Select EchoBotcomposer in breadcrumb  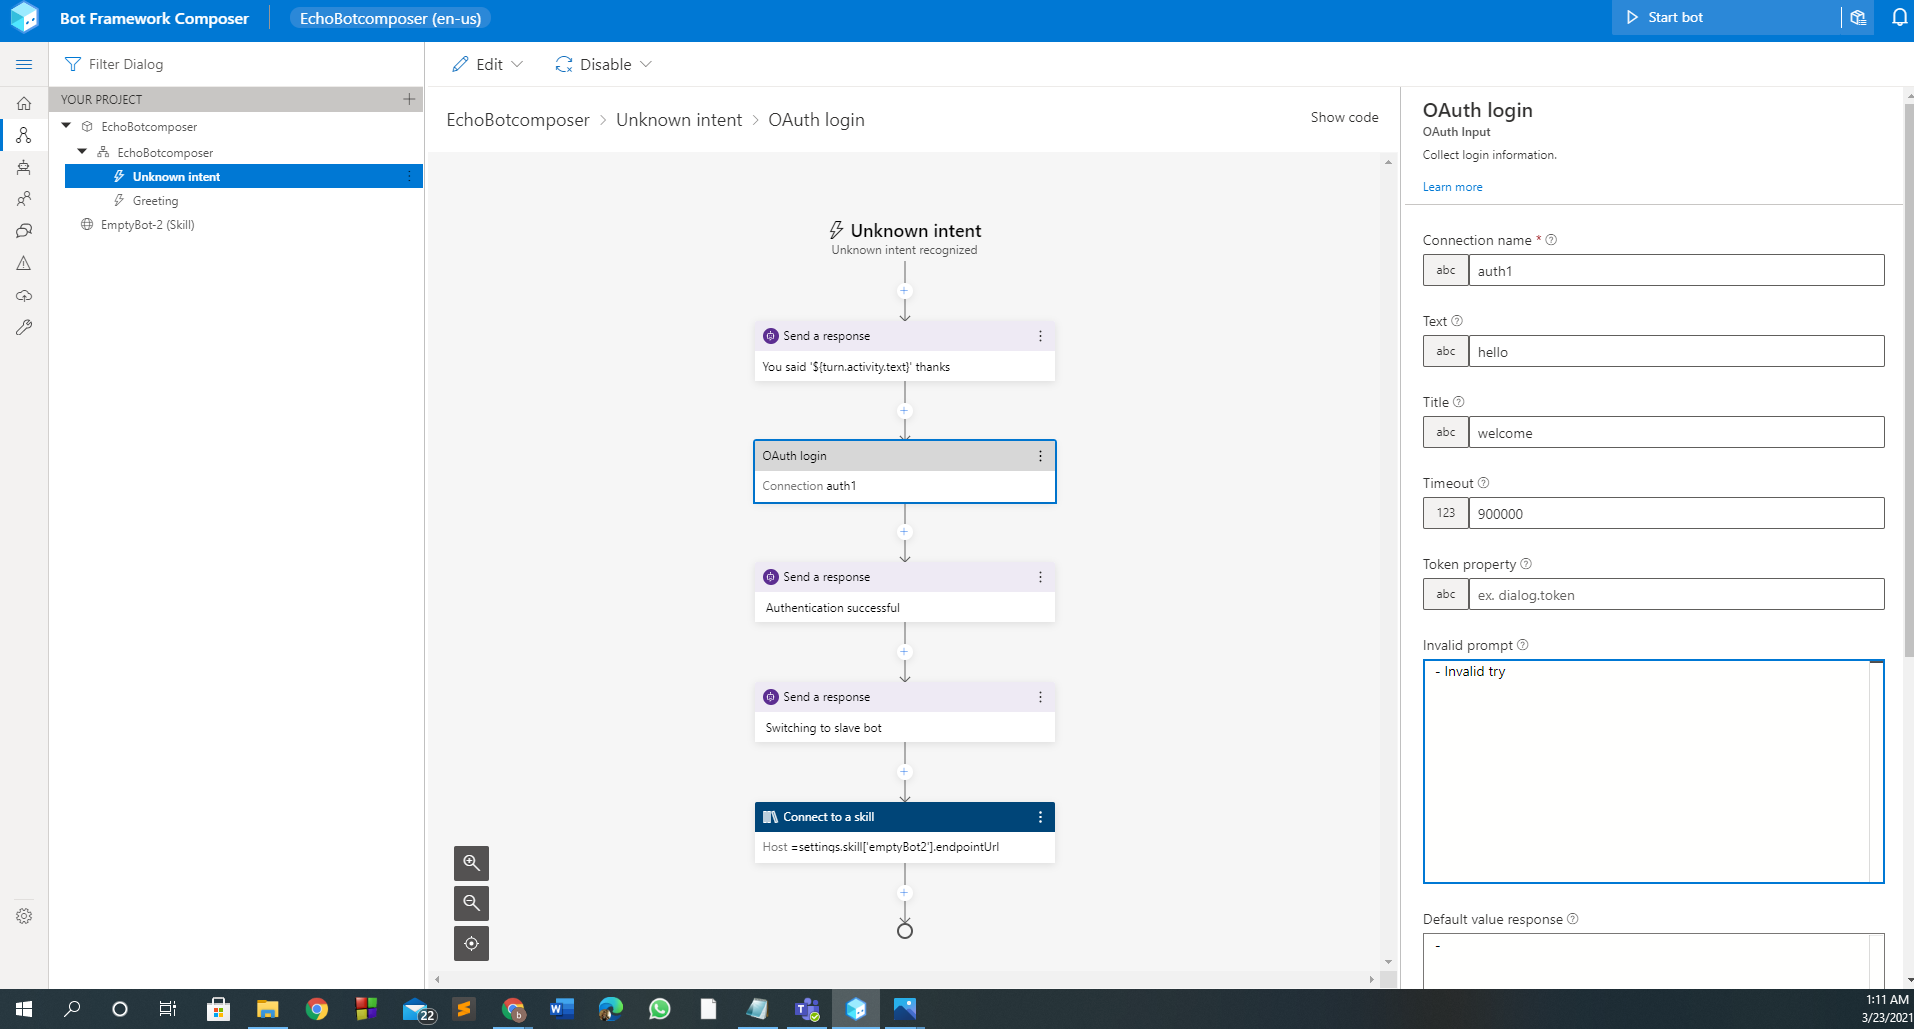[x=518, y=120]
